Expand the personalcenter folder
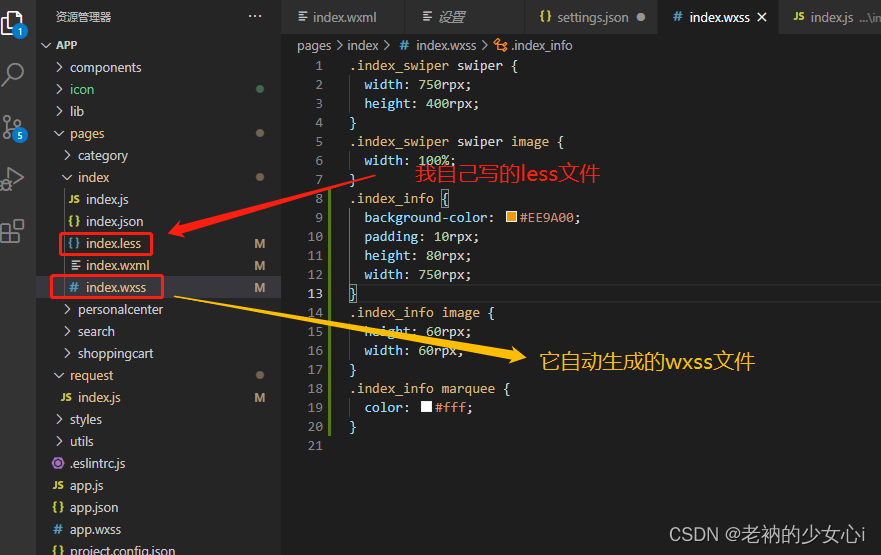This screenshot has width=881, height=555. [67, 309]
